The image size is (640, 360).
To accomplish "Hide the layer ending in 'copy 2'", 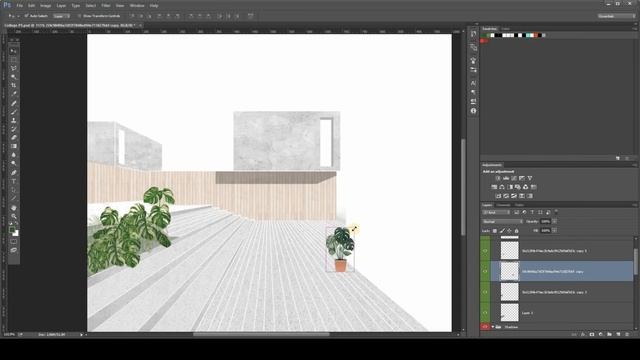I will coord(485,292).
